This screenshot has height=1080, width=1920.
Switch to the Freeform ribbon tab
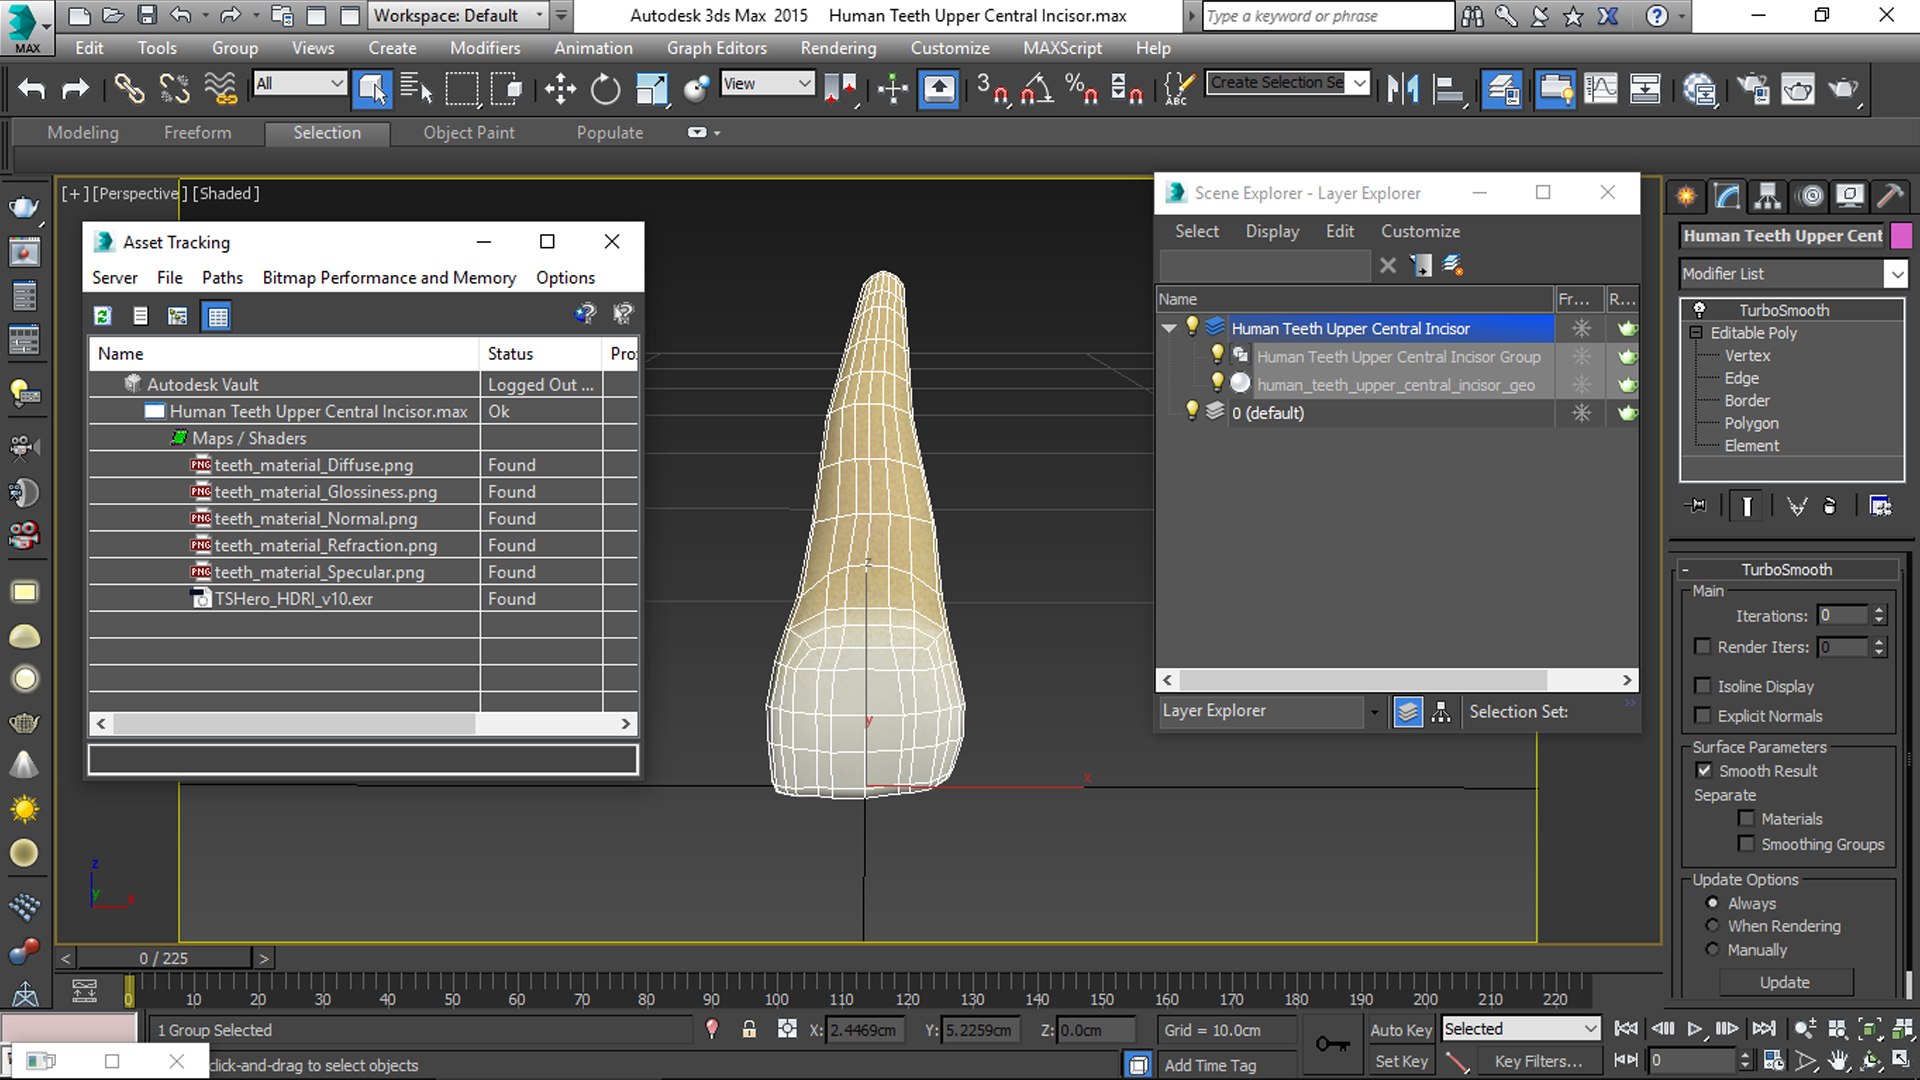tap(197, 132)
